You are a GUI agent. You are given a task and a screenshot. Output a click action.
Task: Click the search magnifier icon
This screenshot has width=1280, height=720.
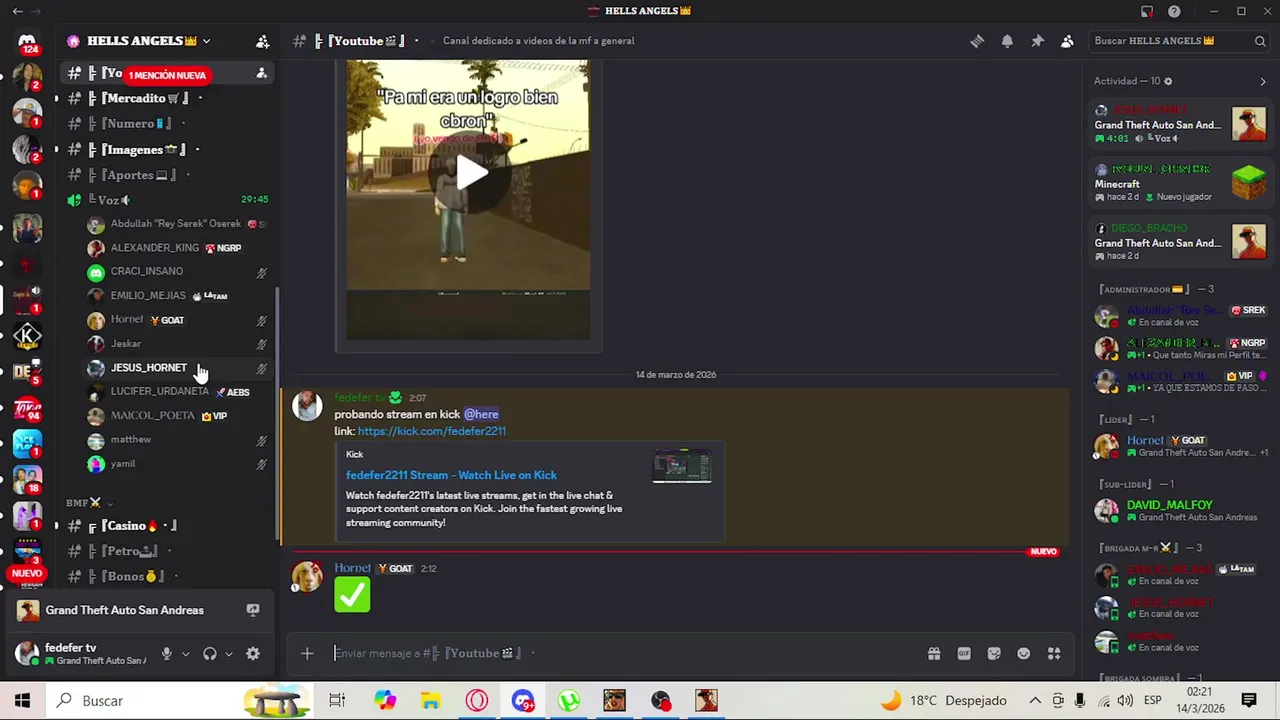click(x=1260, y=41)
